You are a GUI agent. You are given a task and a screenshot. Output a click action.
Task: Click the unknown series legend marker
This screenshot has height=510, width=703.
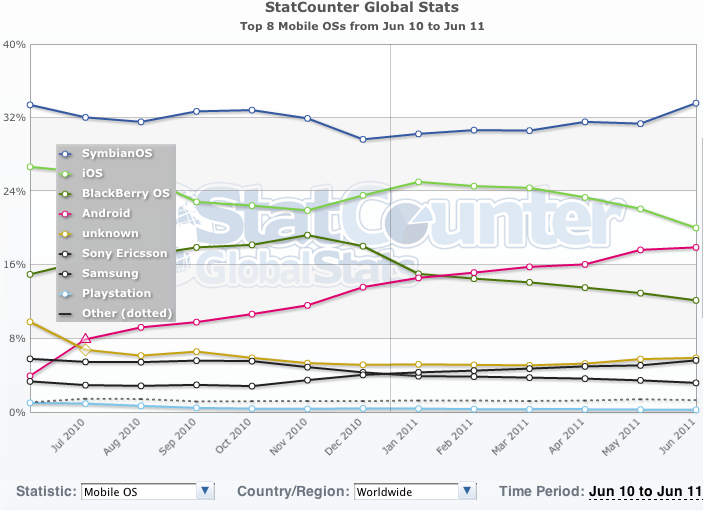click(66, 233)
